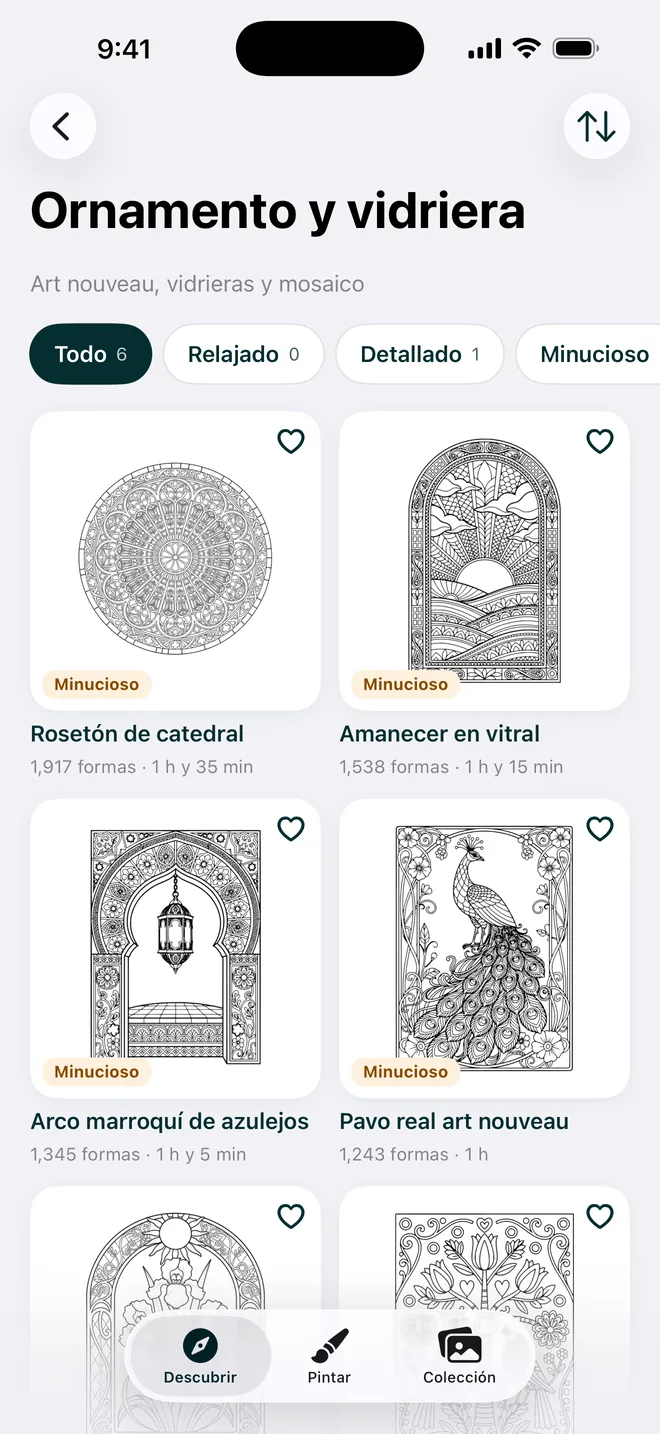Like the Pavo real art nouveau design
The image size is (660, 1434).
pos(600,828)
